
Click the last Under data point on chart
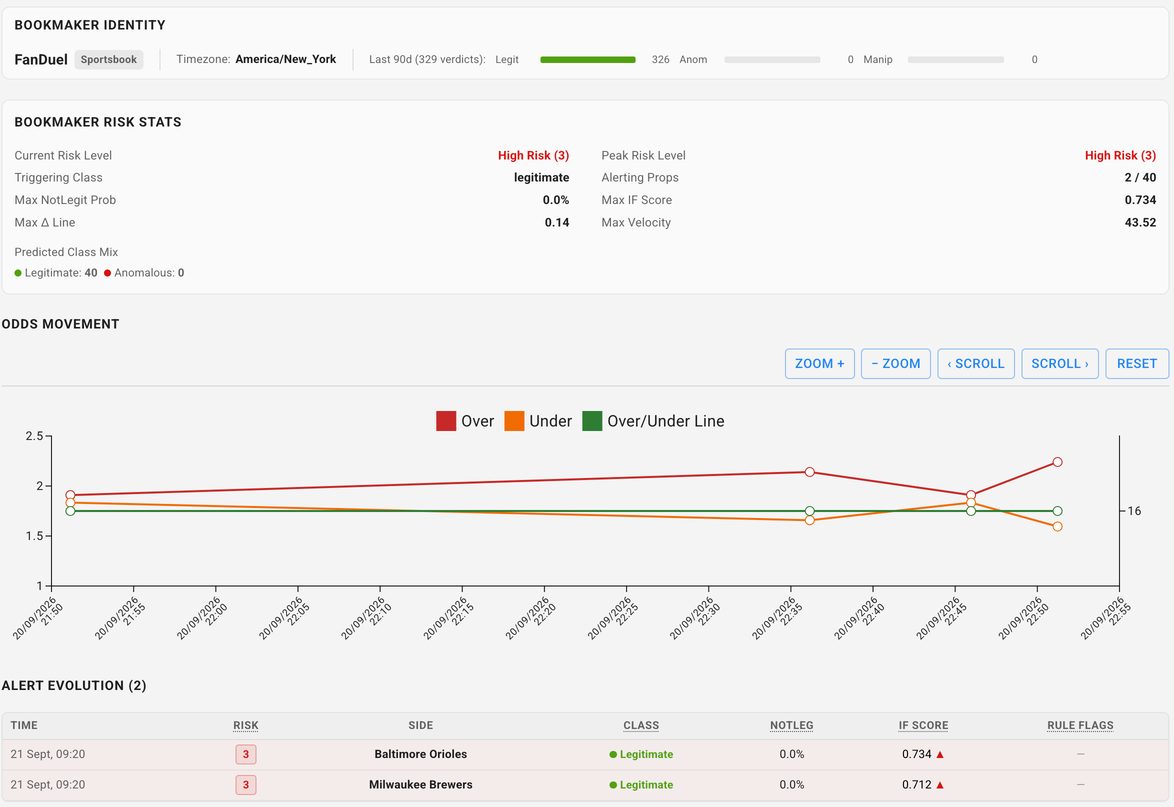coord(1057,527)
